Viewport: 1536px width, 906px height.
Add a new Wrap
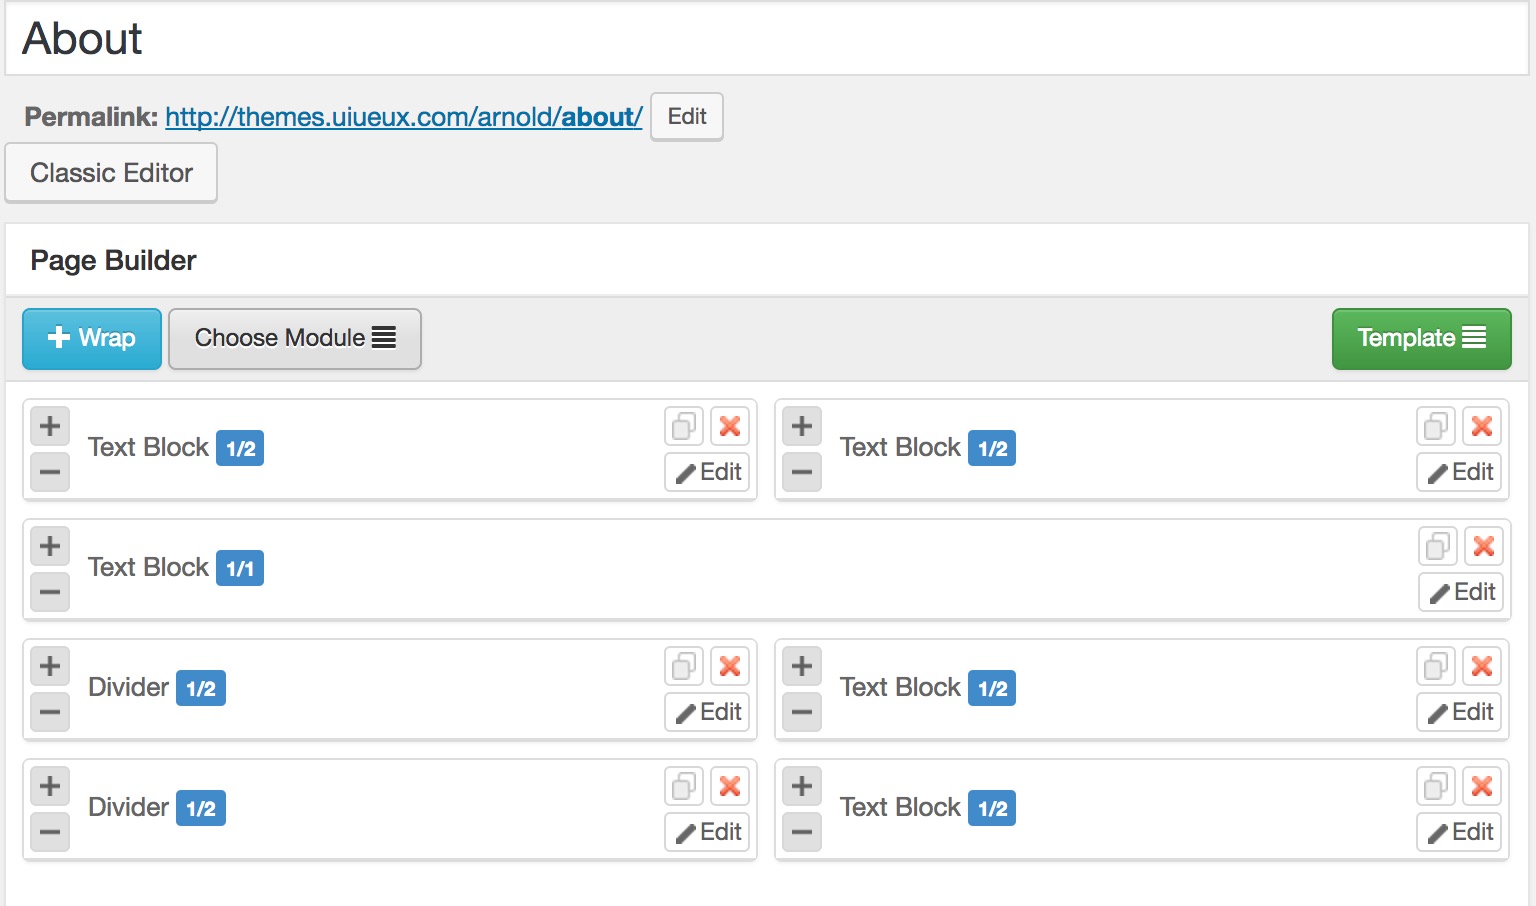[92, 339]
